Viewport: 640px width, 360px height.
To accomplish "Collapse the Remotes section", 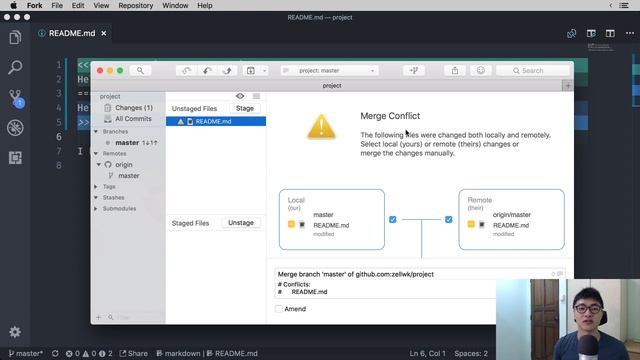I will [96, 153].
